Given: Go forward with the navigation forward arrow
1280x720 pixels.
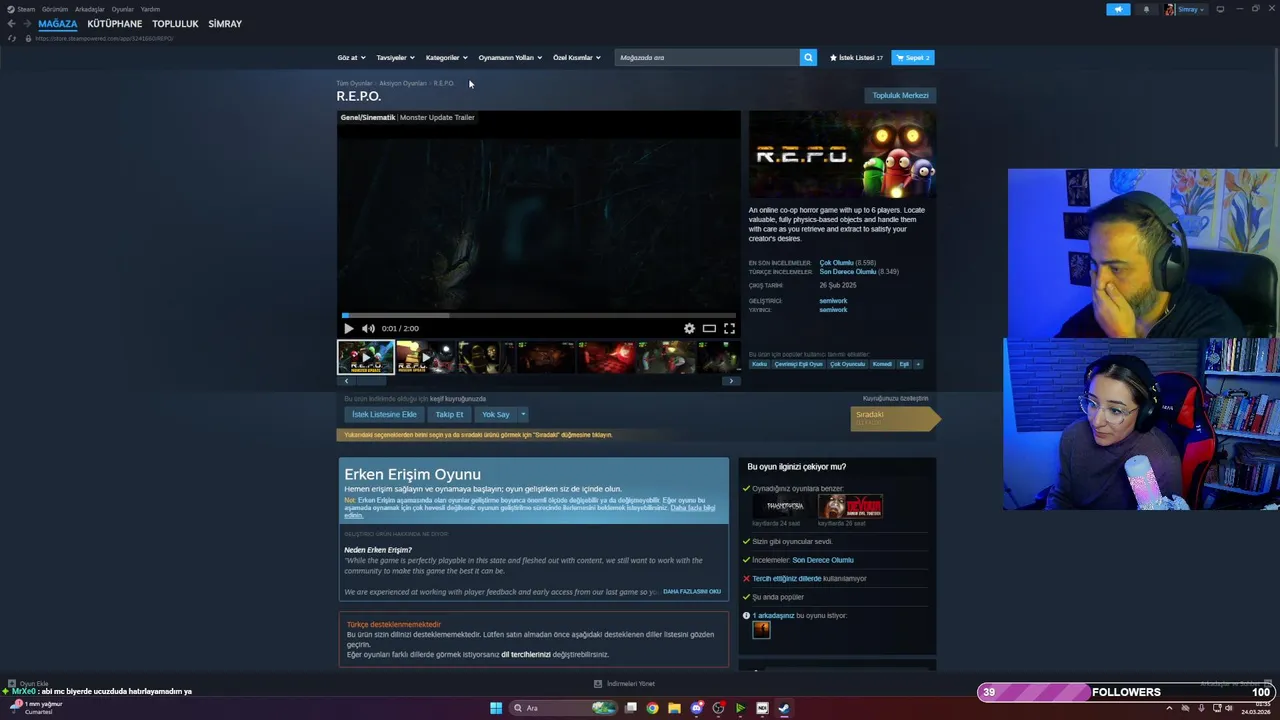Looking at the screenshot, I should click(25, 24).
